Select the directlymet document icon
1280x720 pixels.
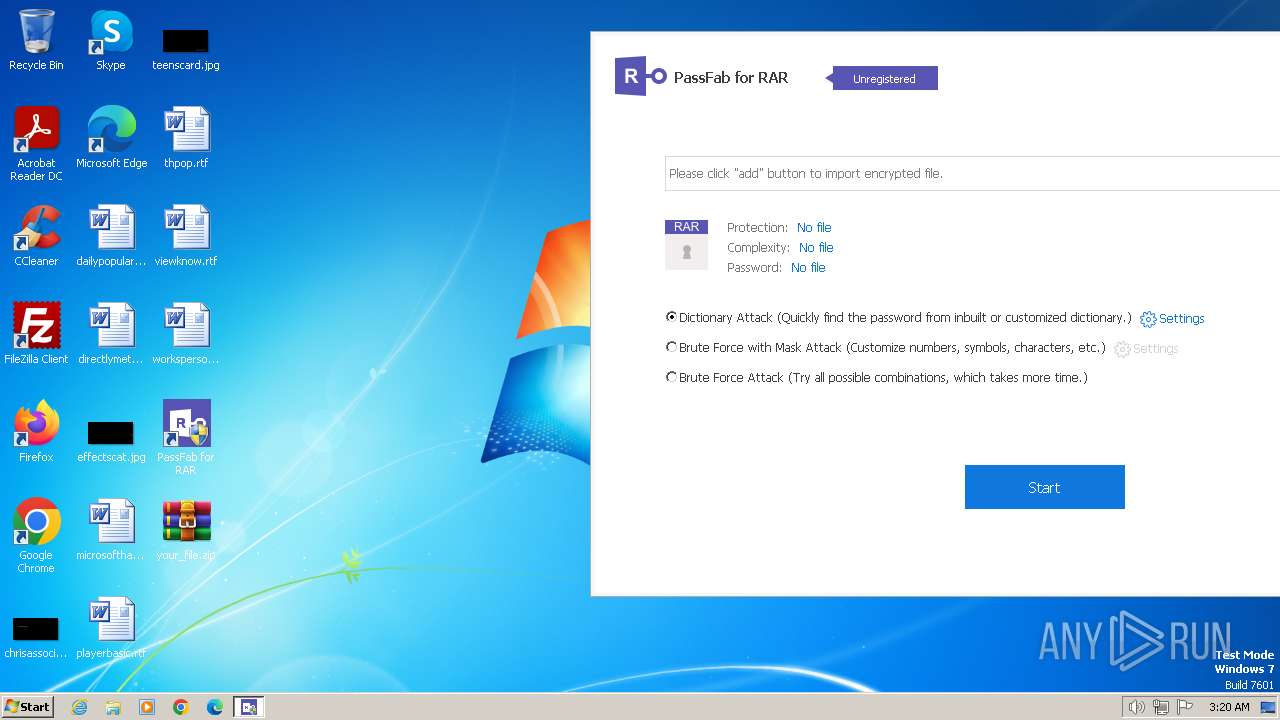coord(111,334)
